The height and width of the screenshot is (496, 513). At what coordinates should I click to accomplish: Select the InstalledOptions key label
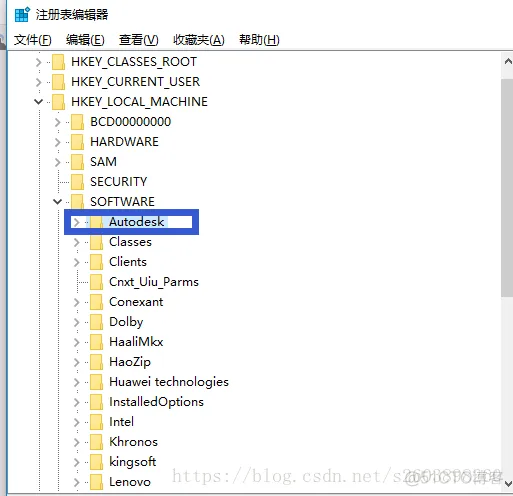point(156,402)
